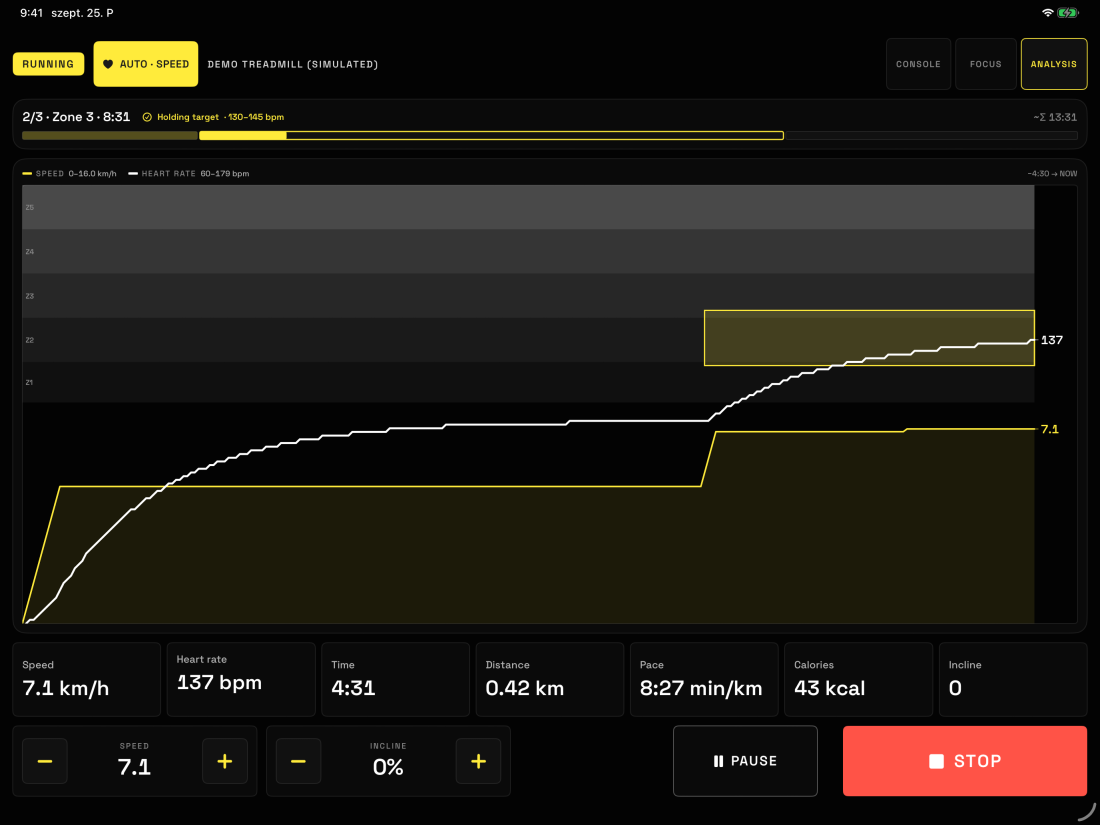Click the speed value 7.1 between steppers
This screenshot has width=1100, height=825.
[134, 767]
